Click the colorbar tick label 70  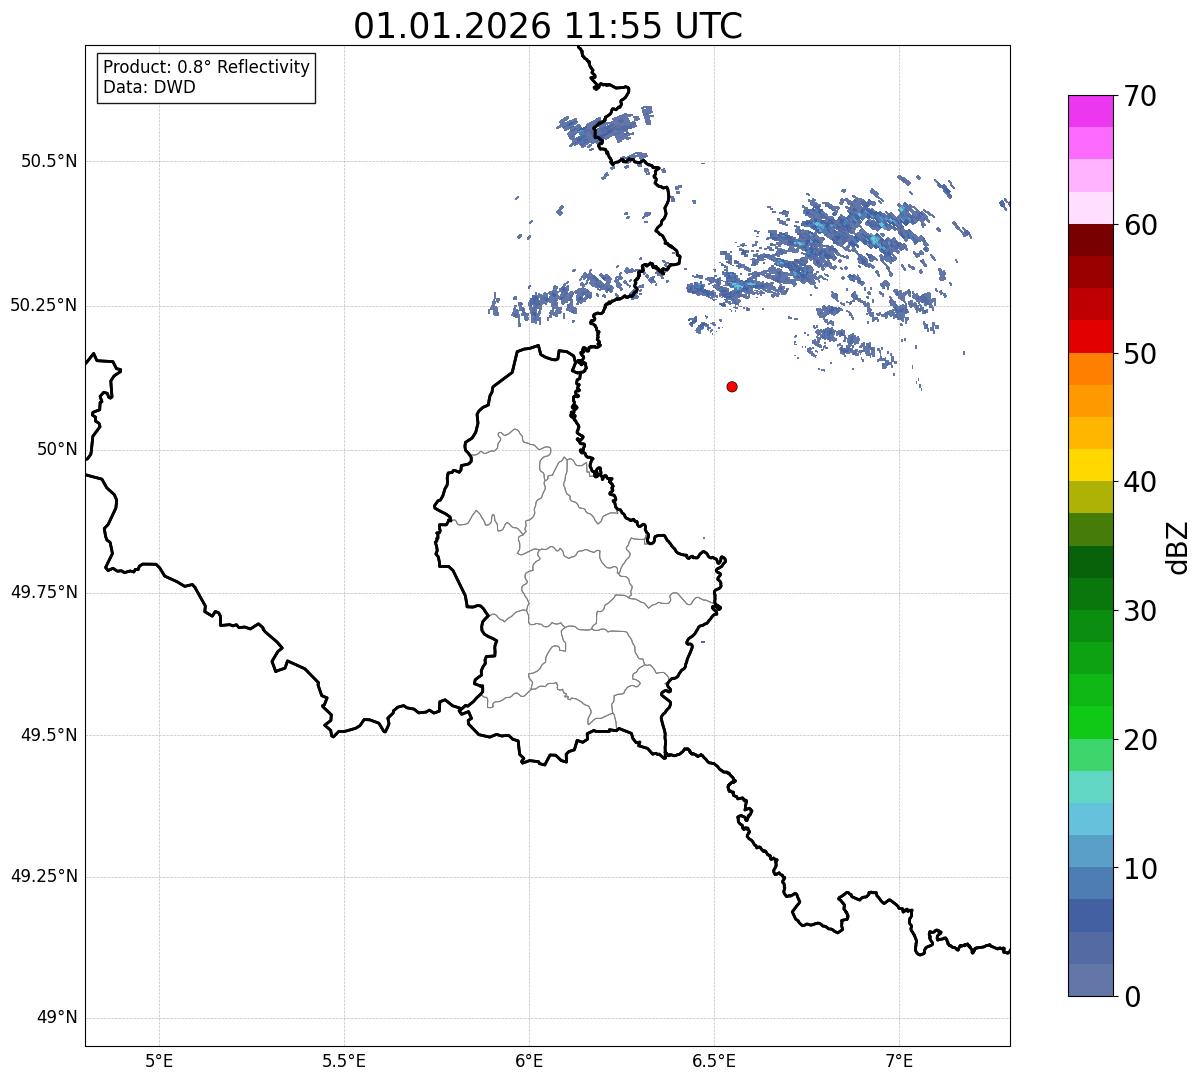click(1140, 96)
